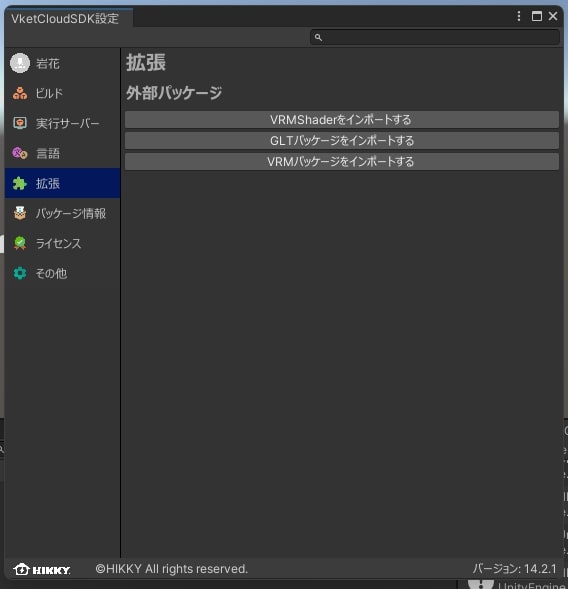The image size is (568, 589).
Task: Click the purple 言語 language icon
Action: 20,153
